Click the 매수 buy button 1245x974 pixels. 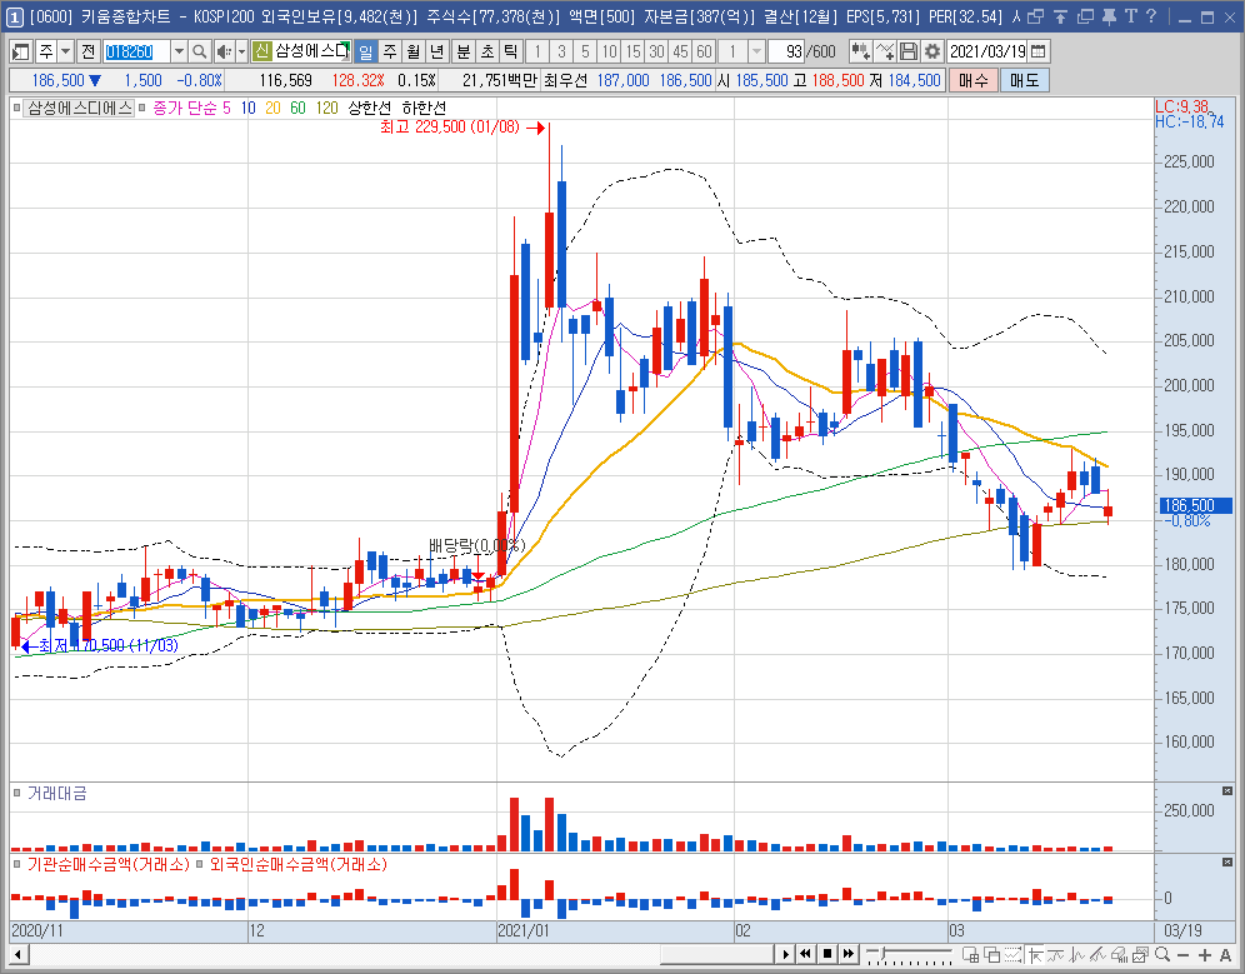[973, 80]
